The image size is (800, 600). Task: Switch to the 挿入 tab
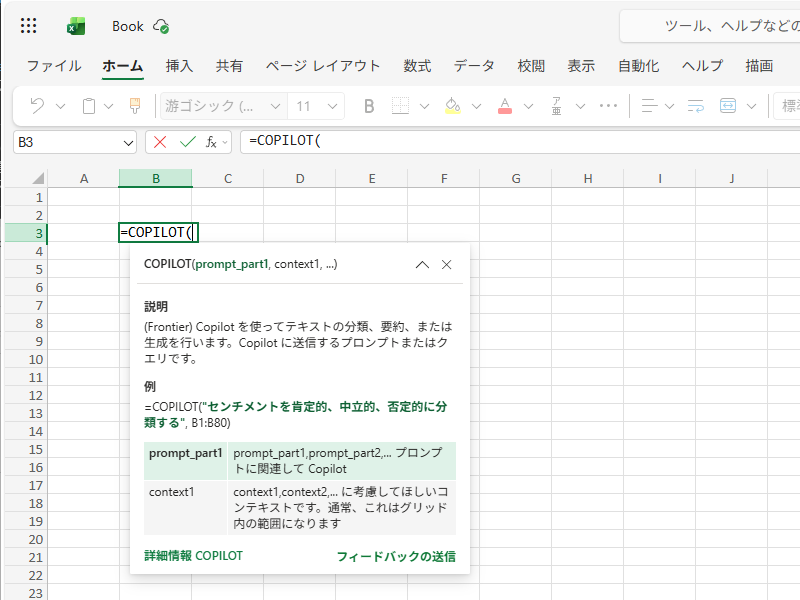[179, 66]
